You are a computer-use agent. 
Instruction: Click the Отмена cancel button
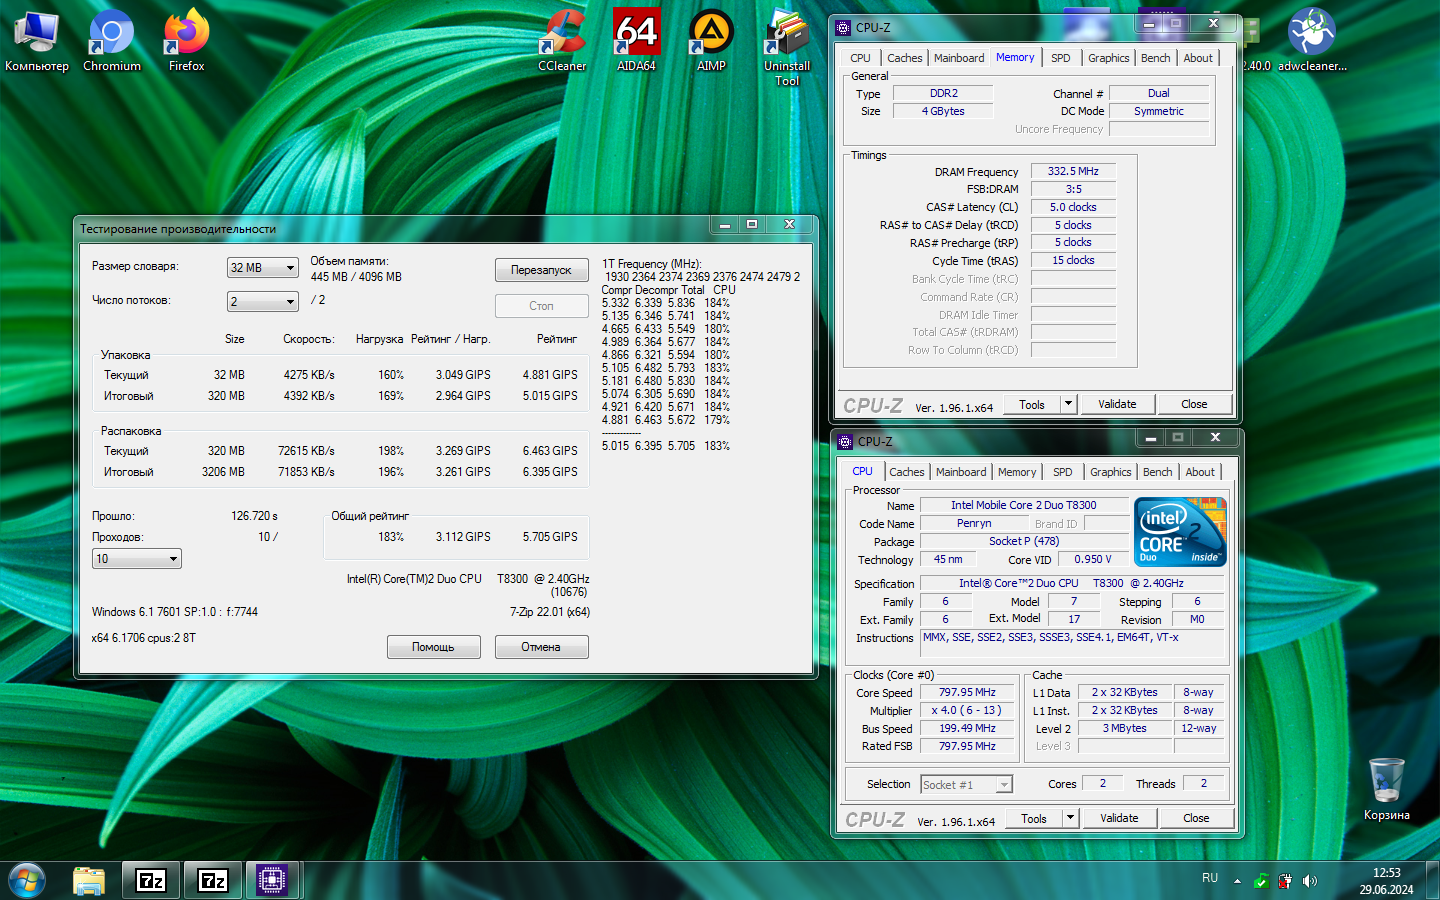[541, 647]
